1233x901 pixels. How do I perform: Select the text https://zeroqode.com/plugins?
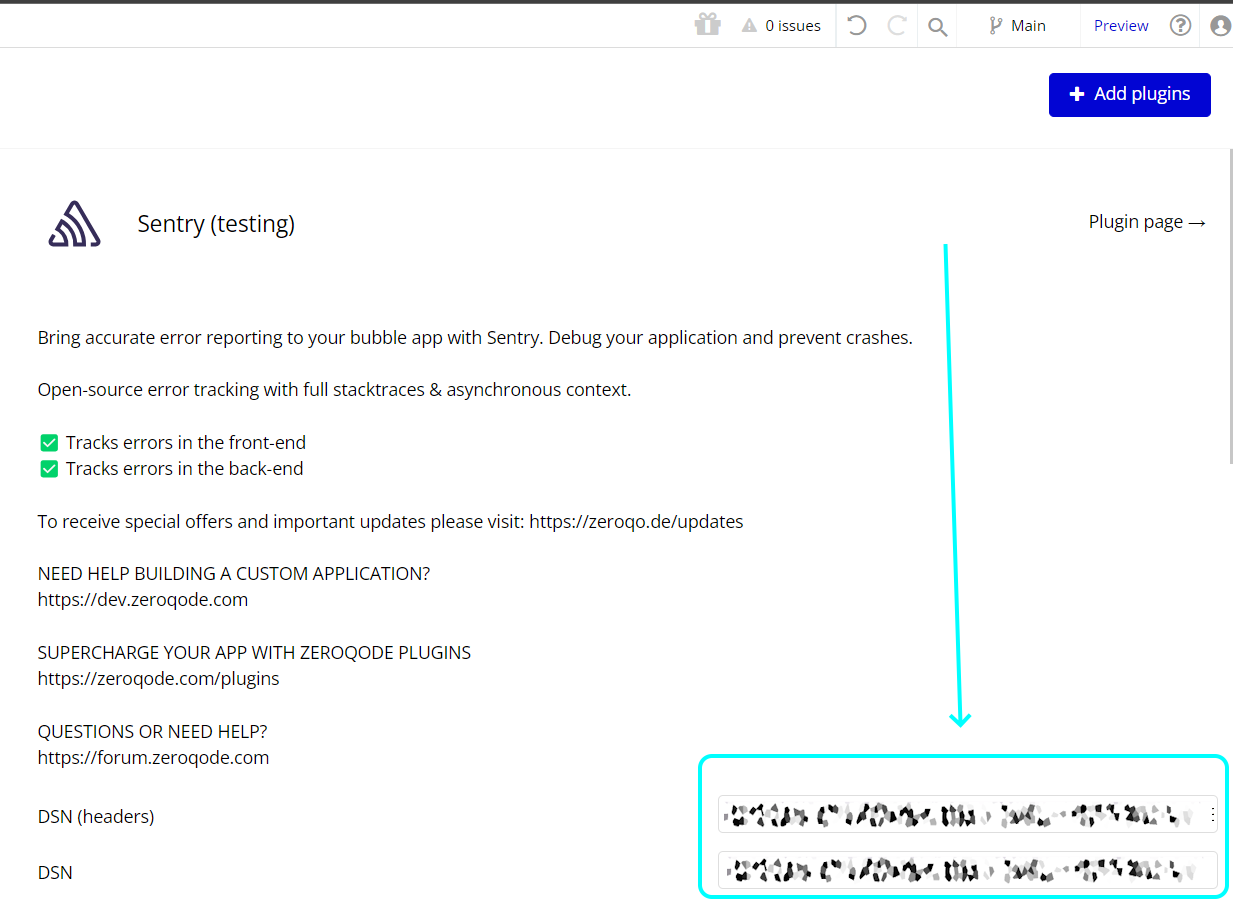point(159,679)
